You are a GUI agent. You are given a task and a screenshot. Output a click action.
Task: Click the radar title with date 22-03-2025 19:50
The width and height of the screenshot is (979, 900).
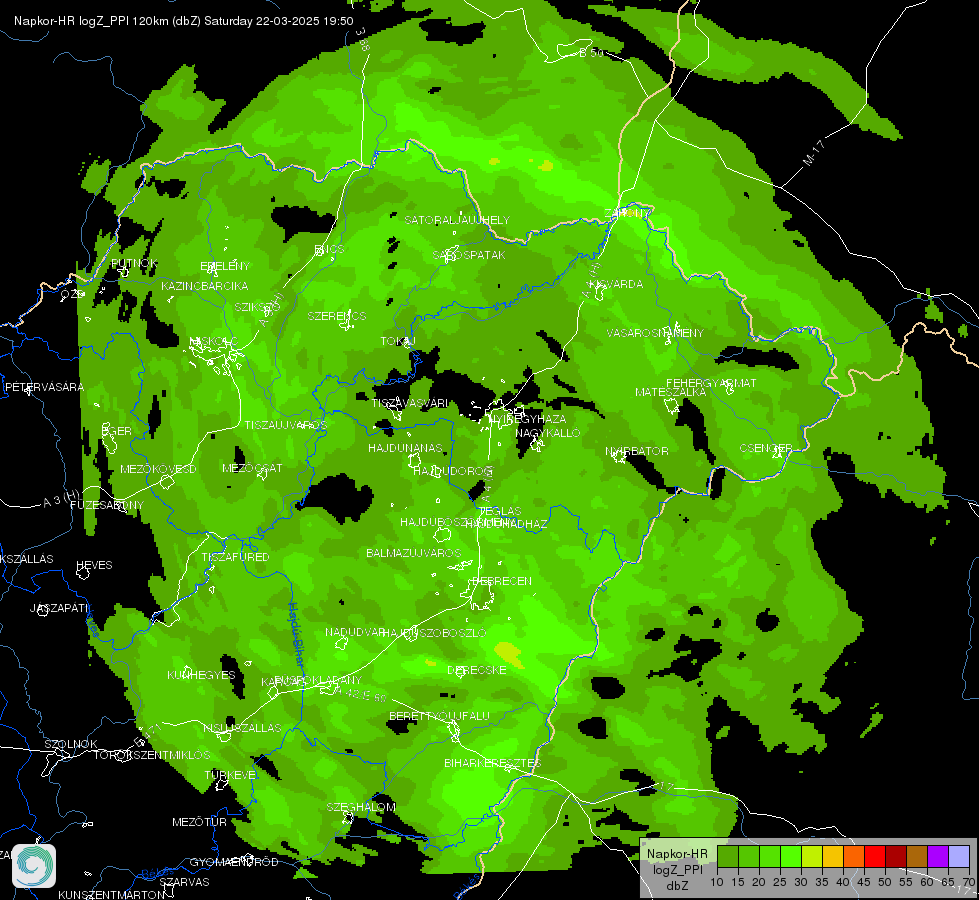(184, 21)
